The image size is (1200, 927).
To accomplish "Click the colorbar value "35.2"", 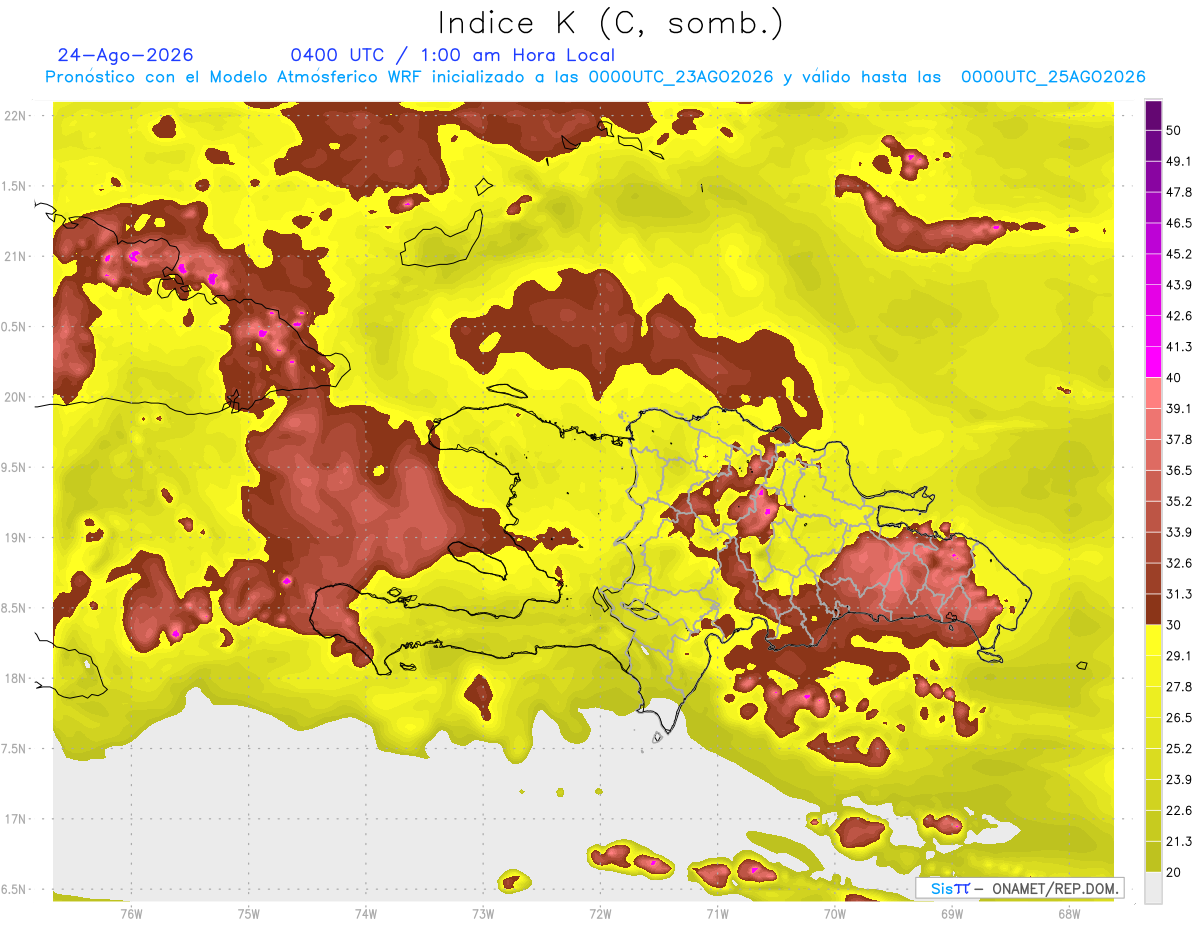I will coord(1179,501).
